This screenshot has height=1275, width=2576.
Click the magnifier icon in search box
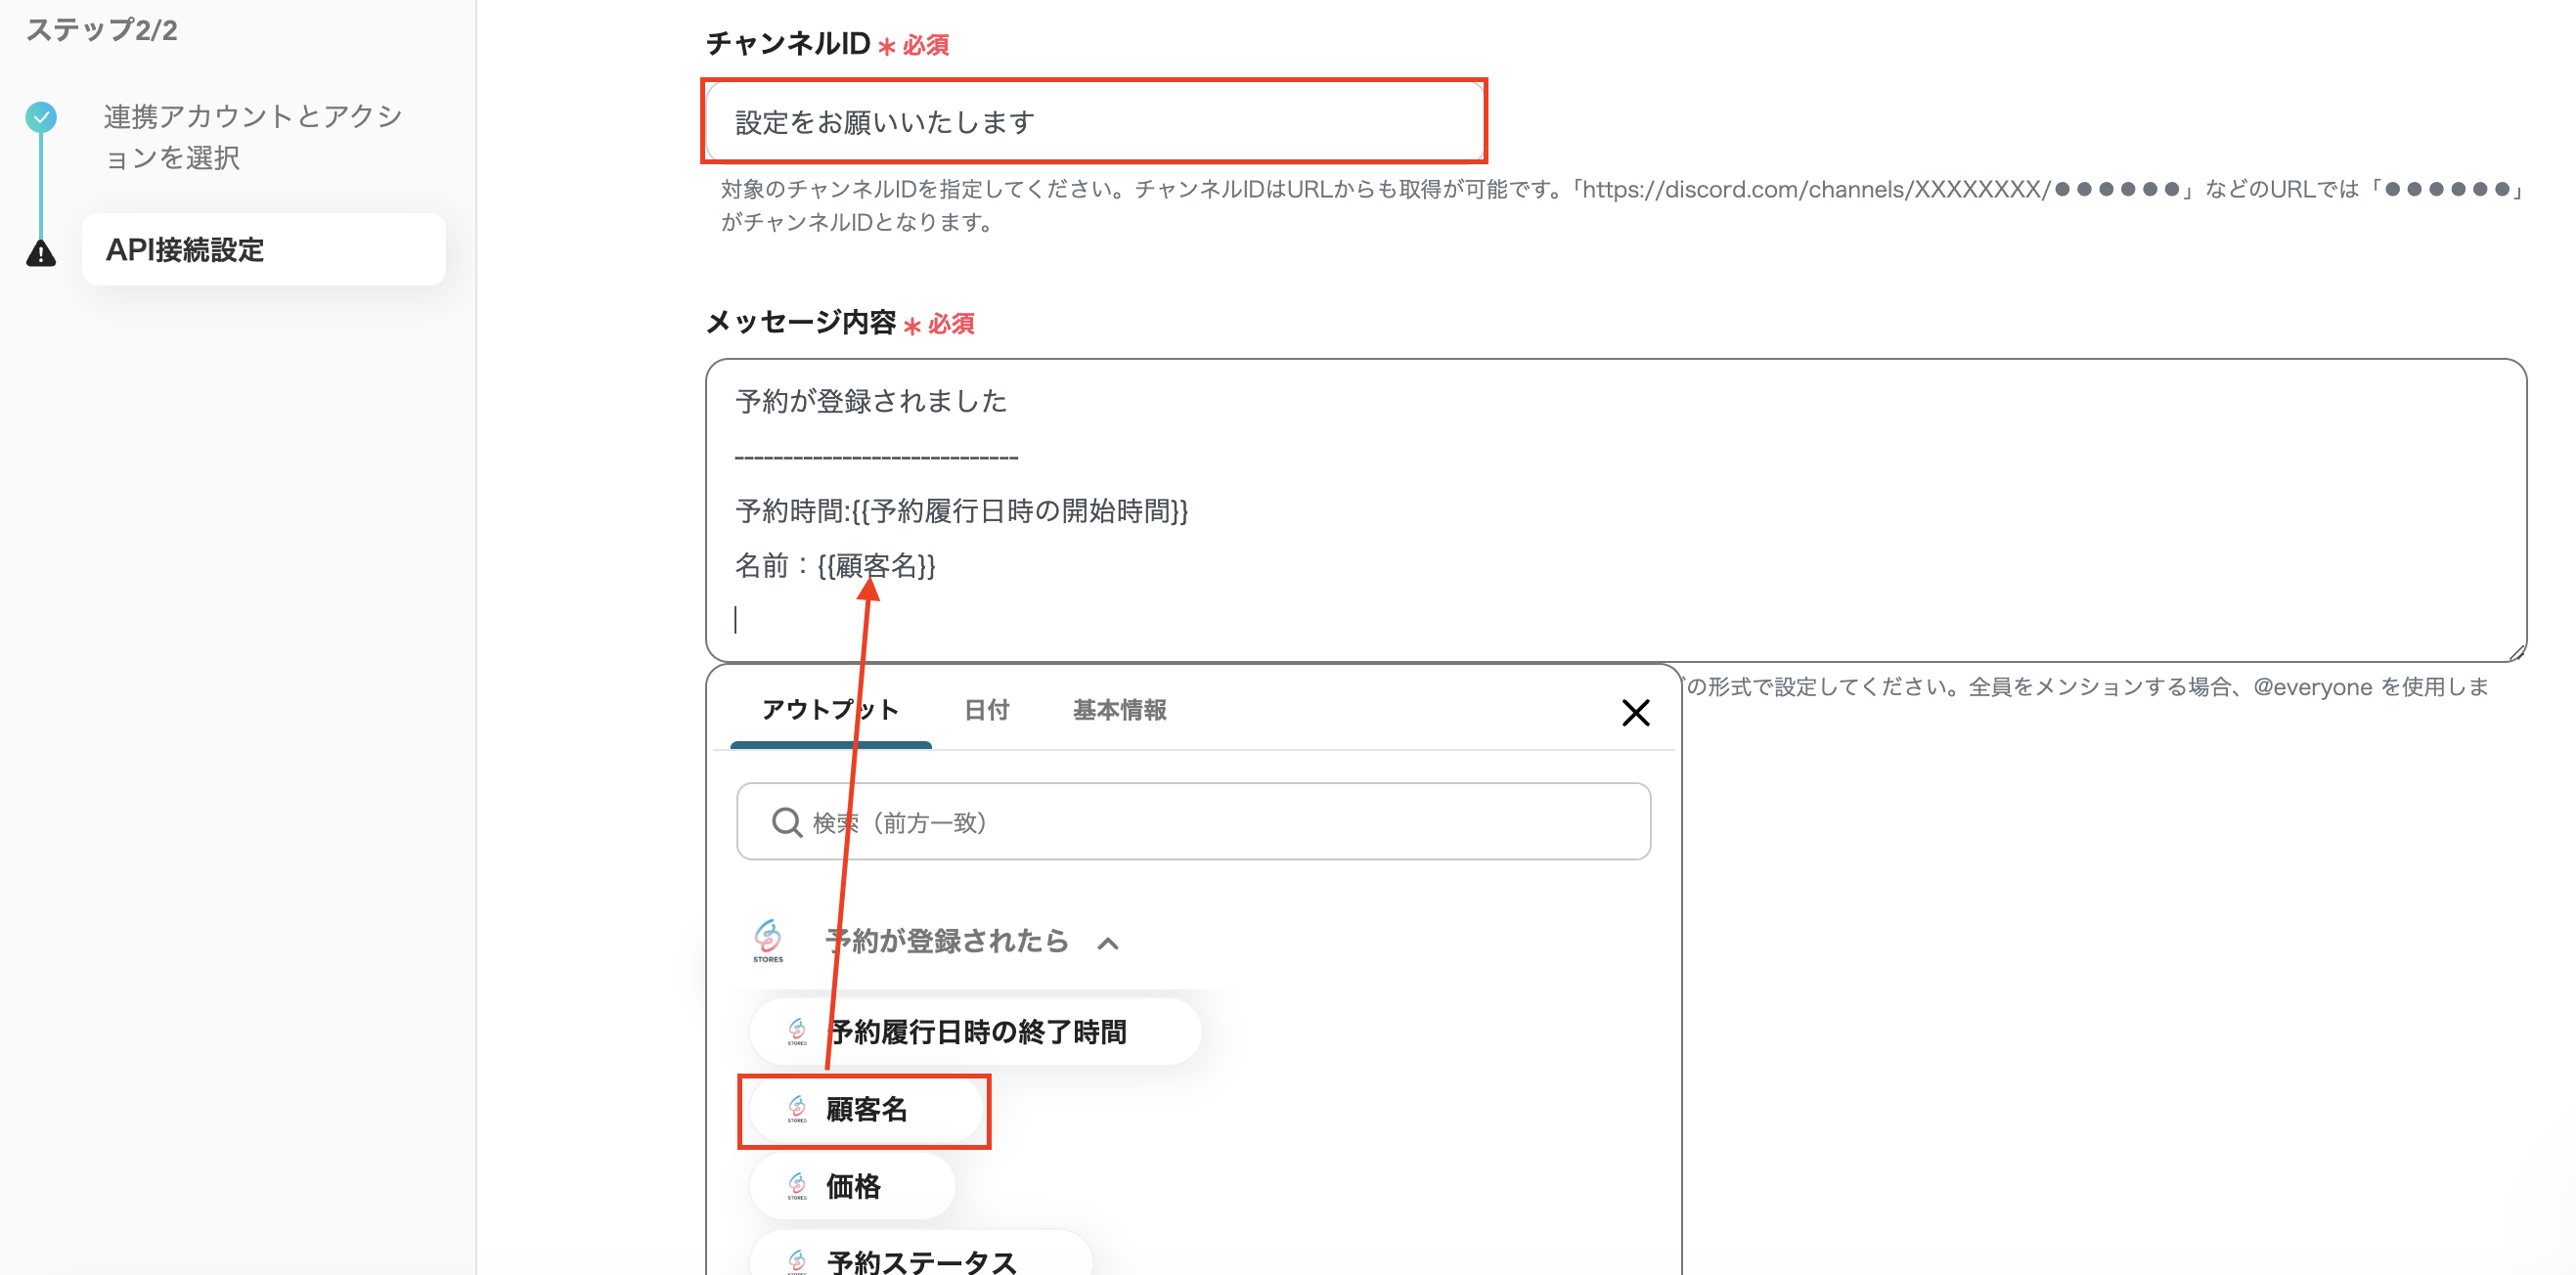click(x=787, y=822)
